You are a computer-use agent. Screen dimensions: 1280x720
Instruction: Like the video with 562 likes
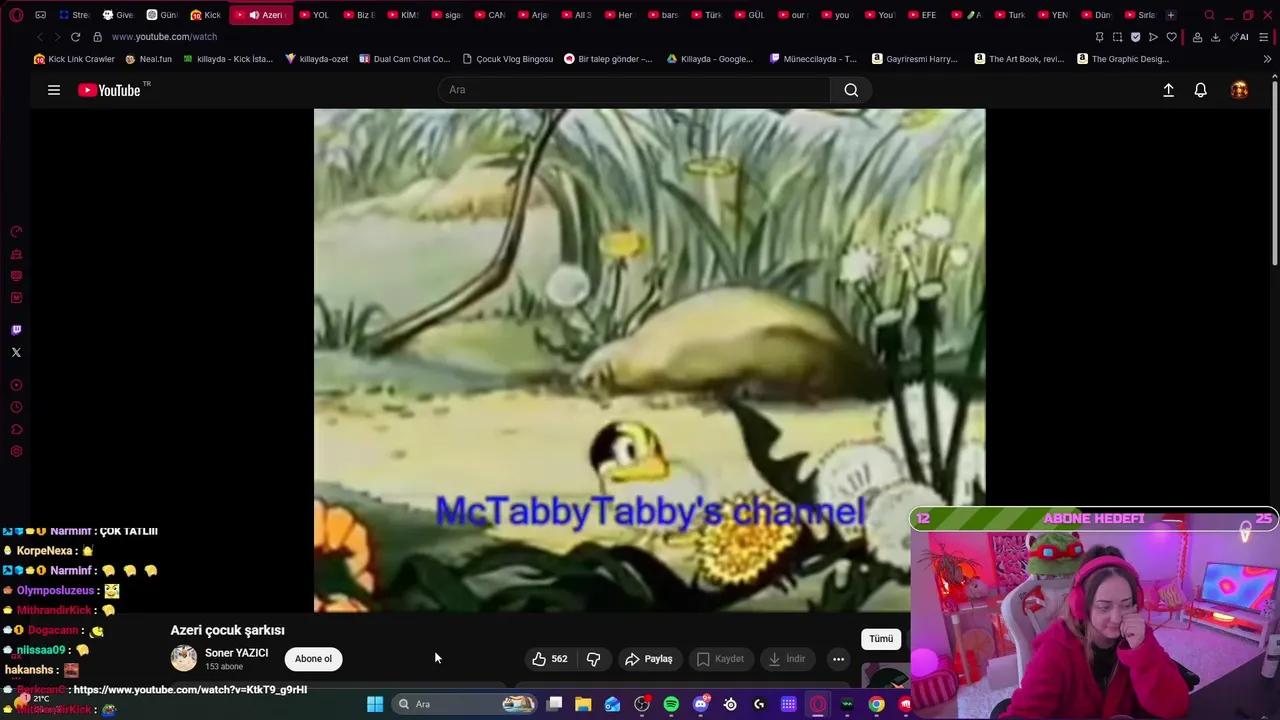[x=549, y=659]
